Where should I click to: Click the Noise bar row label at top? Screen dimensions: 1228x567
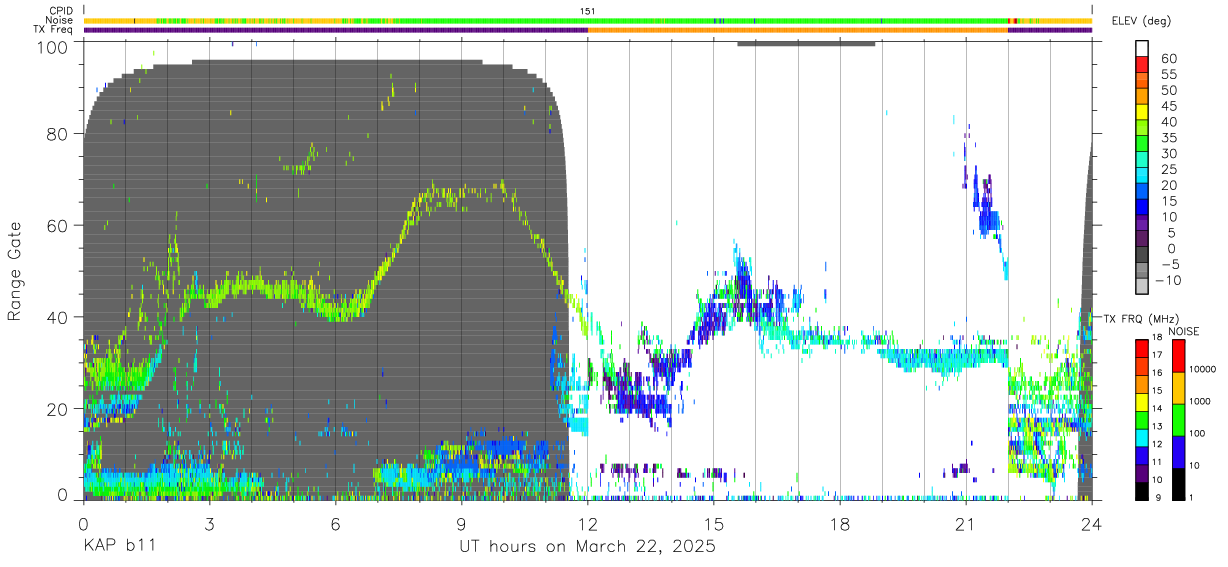pos(59,20)
